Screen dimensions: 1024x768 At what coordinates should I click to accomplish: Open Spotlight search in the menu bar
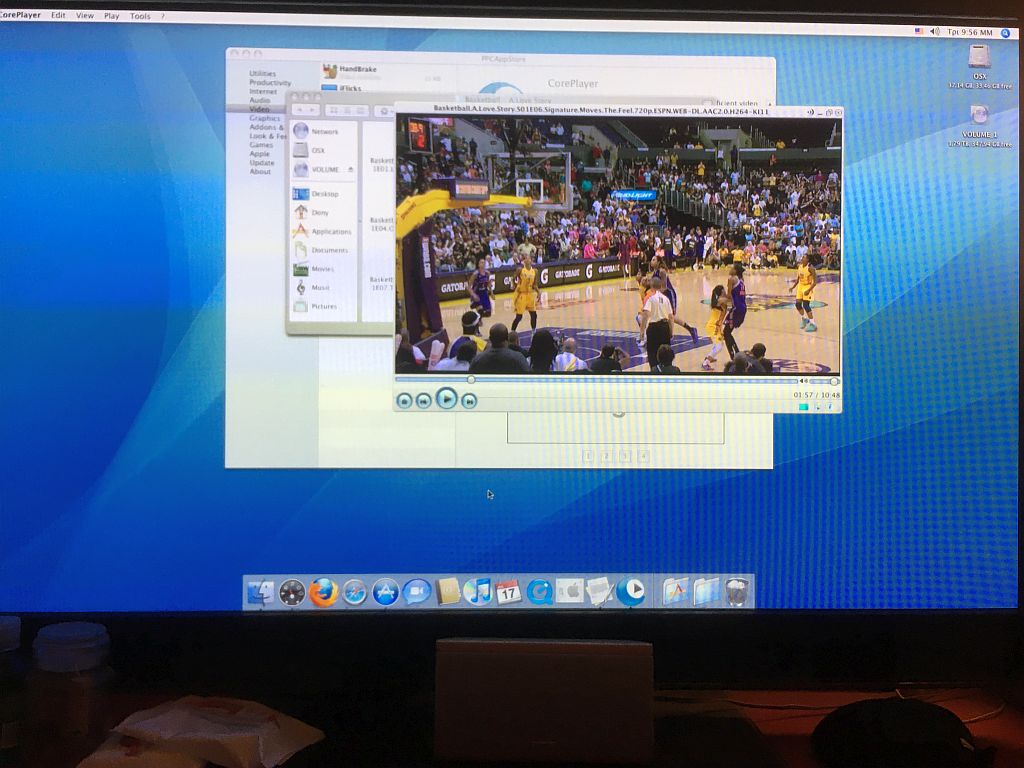(x=1006, y=33)
